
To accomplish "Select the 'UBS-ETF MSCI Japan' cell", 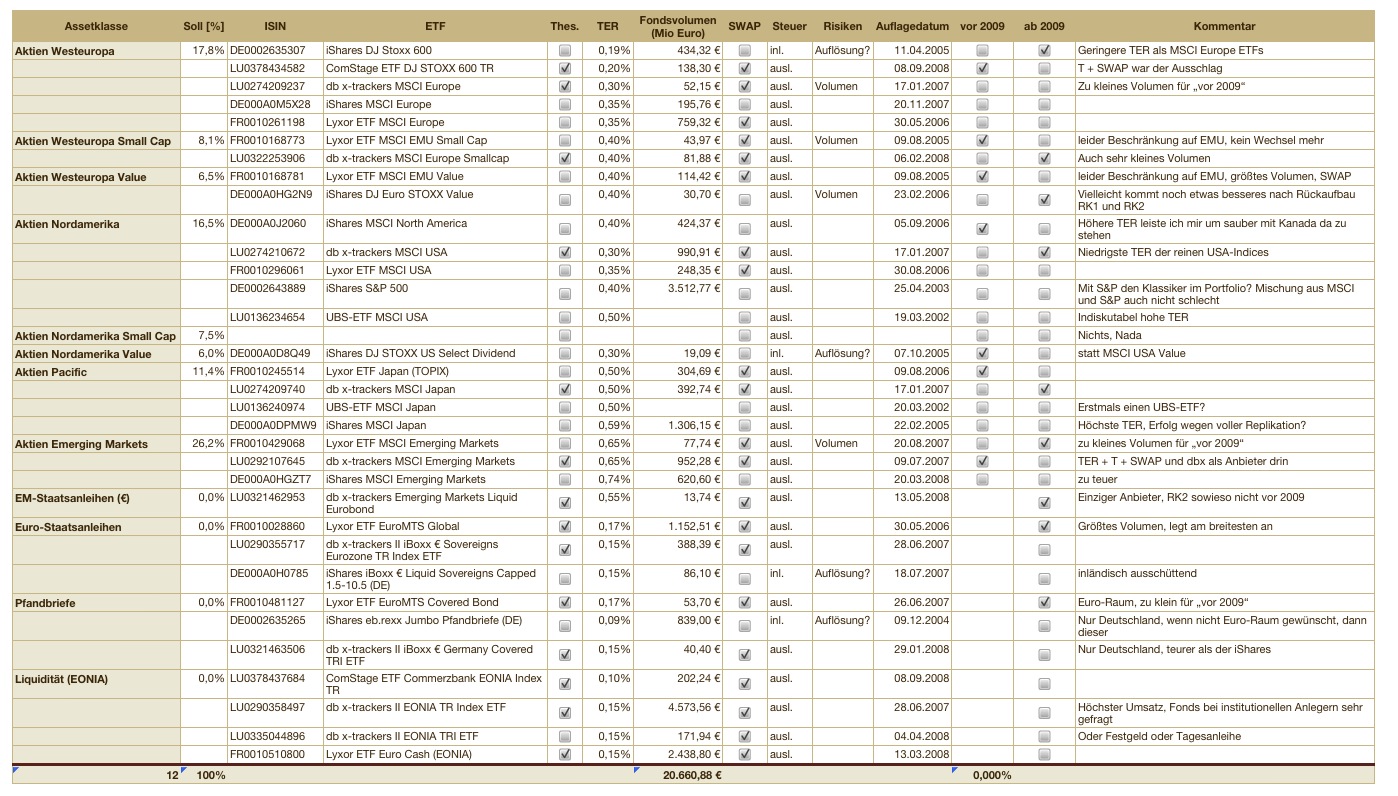I will click(x=435, y=407).
